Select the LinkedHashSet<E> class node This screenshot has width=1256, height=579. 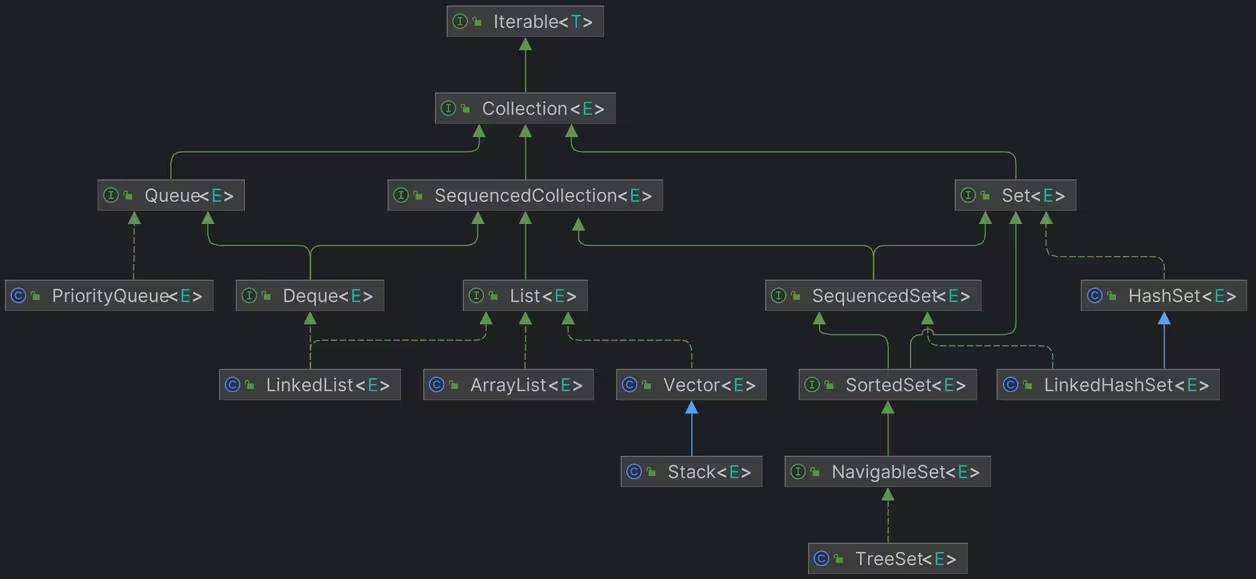pos(1108,385)
